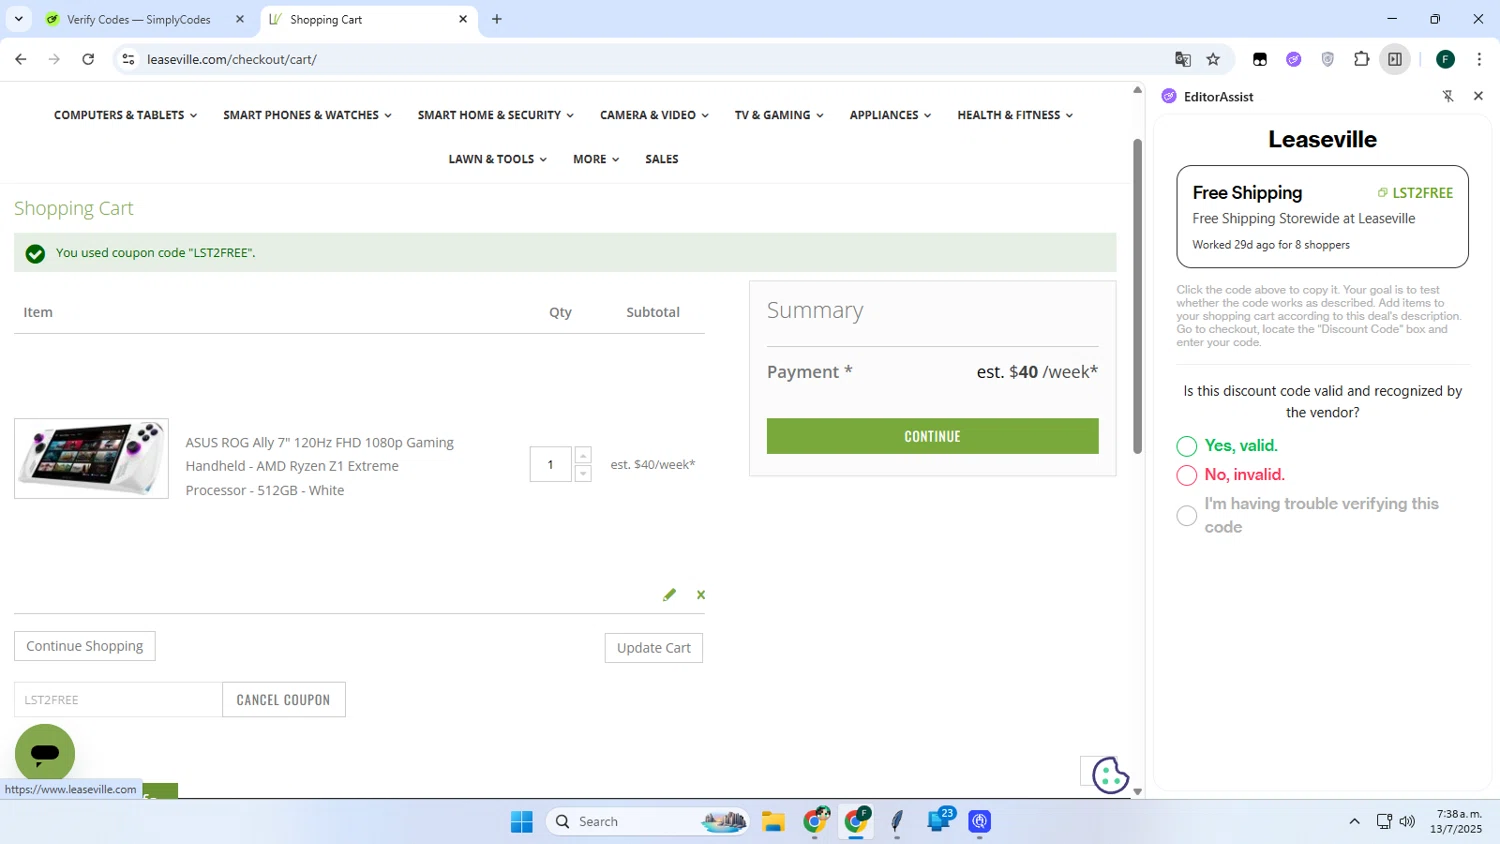Open site information icon in address bar
This screenshot has width=1500, height=844.
click(128, 59)
